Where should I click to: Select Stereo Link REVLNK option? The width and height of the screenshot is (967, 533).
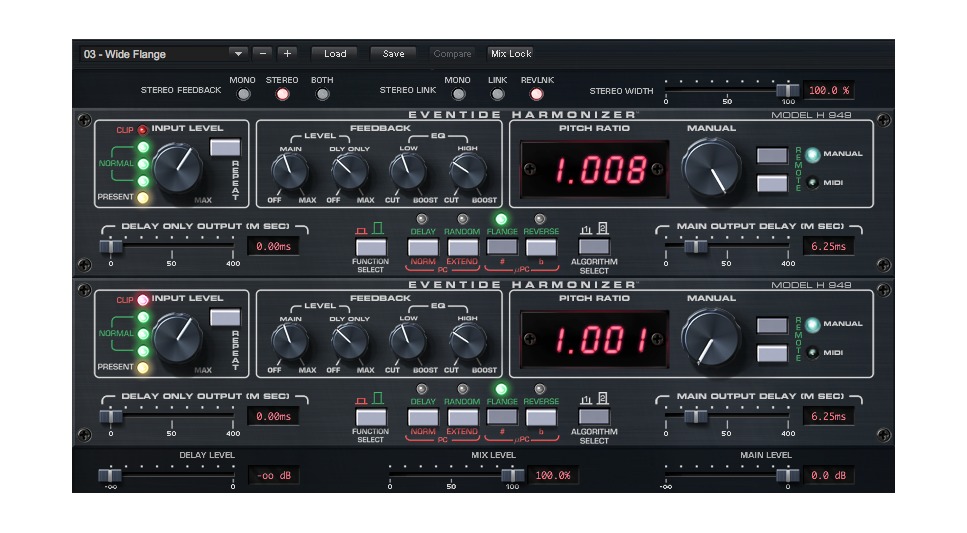click(537, 94)
